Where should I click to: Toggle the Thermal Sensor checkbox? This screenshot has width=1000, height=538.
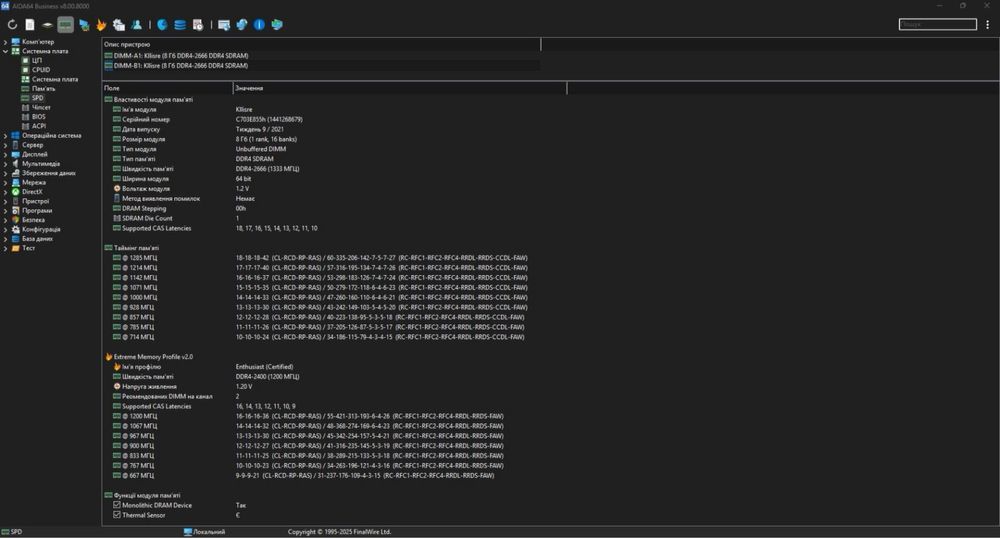coord(117,515)
